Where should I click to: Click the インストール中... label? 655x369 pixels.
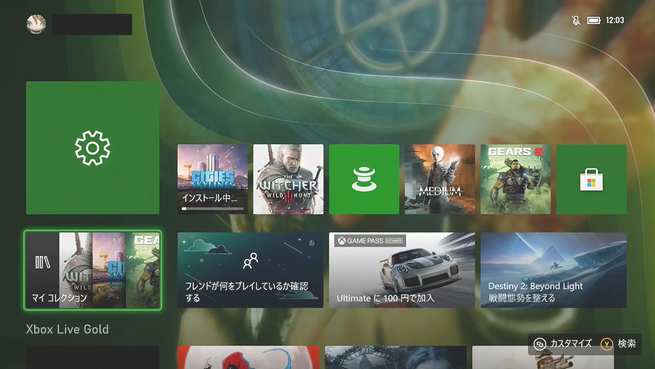(x=209, y=198)
